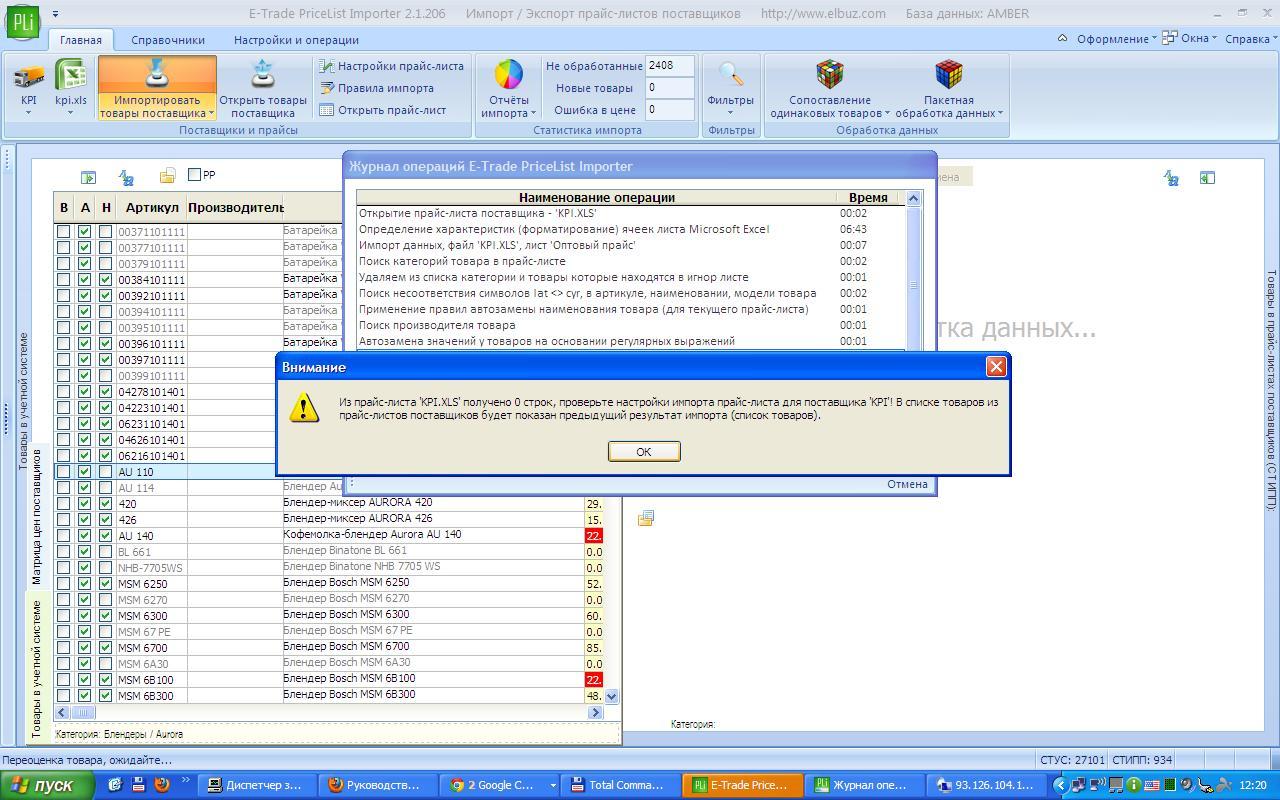This screenshot has width=1280, height=800.
Task: Expand the KPI supplier dropdown arrow
Action: (28, 113)
